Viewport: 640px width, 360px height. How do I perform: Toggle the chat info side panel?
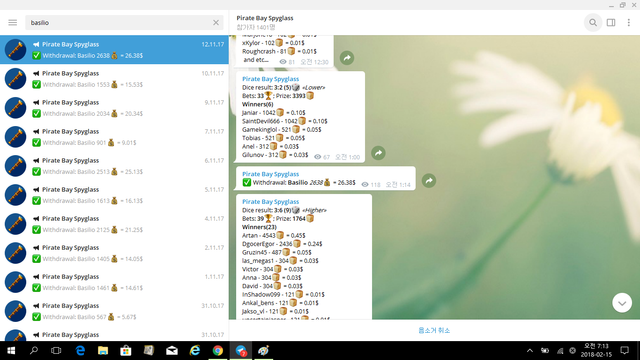pos(611,22)
